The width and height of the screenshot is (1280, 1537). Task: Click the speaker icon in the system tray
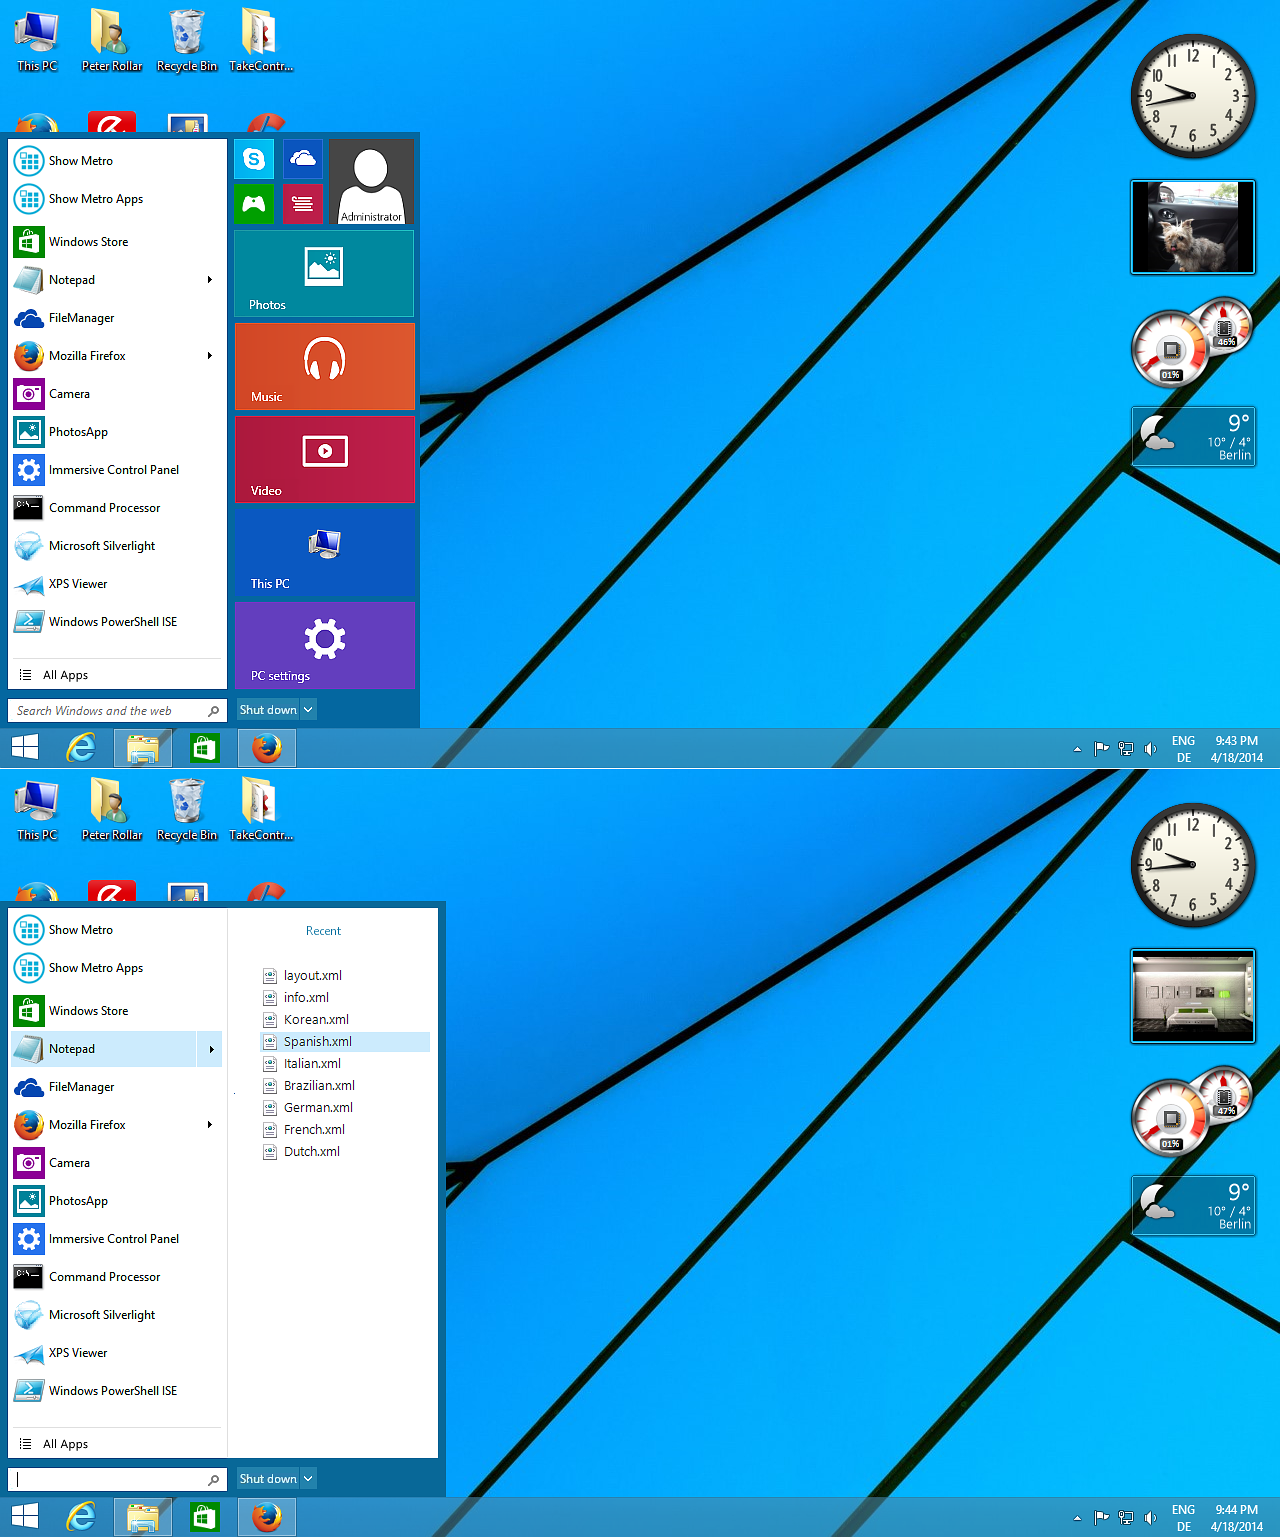(1150, 748)
